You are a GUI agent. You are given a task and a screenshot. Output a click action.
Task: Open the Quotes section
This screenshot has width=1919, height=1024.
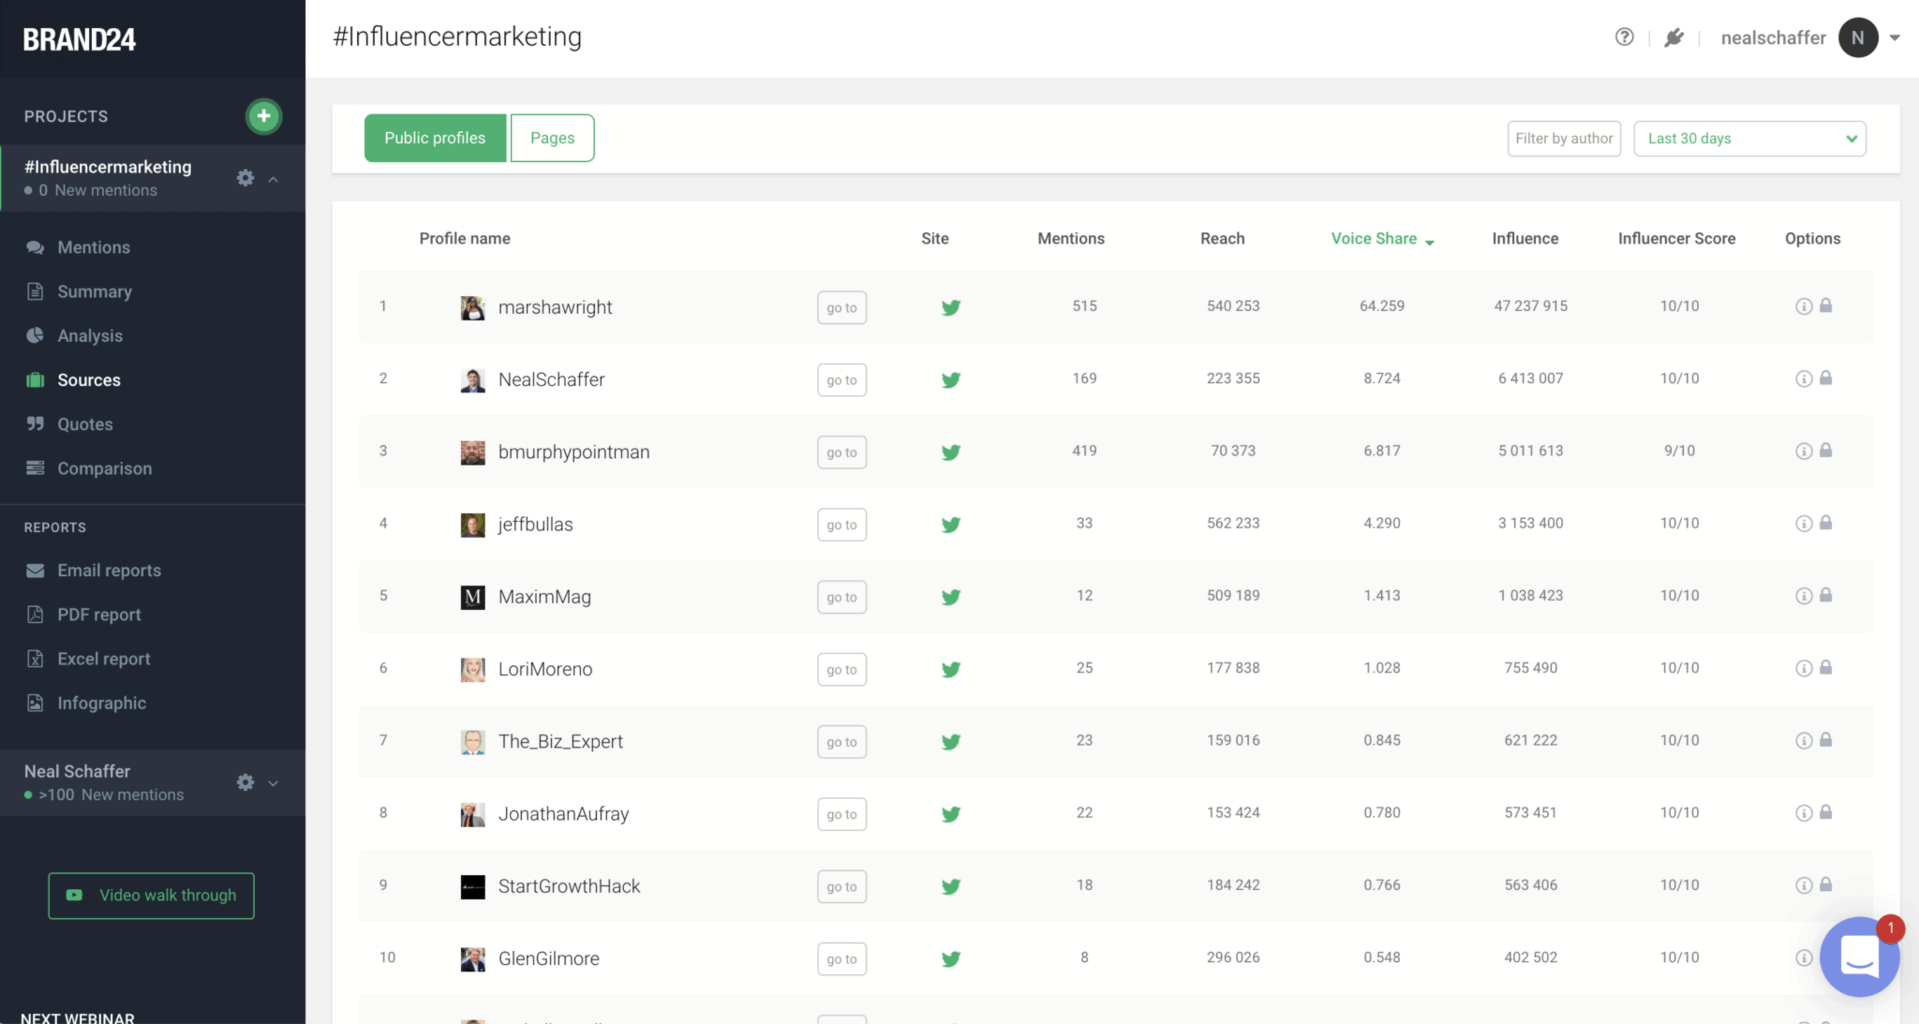click(85, 424)
